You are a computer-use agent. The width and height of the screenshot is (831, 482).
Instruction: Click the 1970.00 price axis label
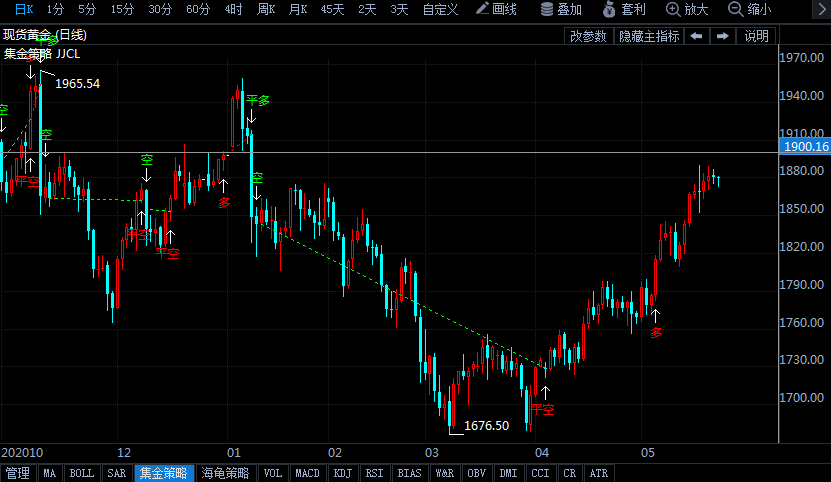[x=801, y=58]
